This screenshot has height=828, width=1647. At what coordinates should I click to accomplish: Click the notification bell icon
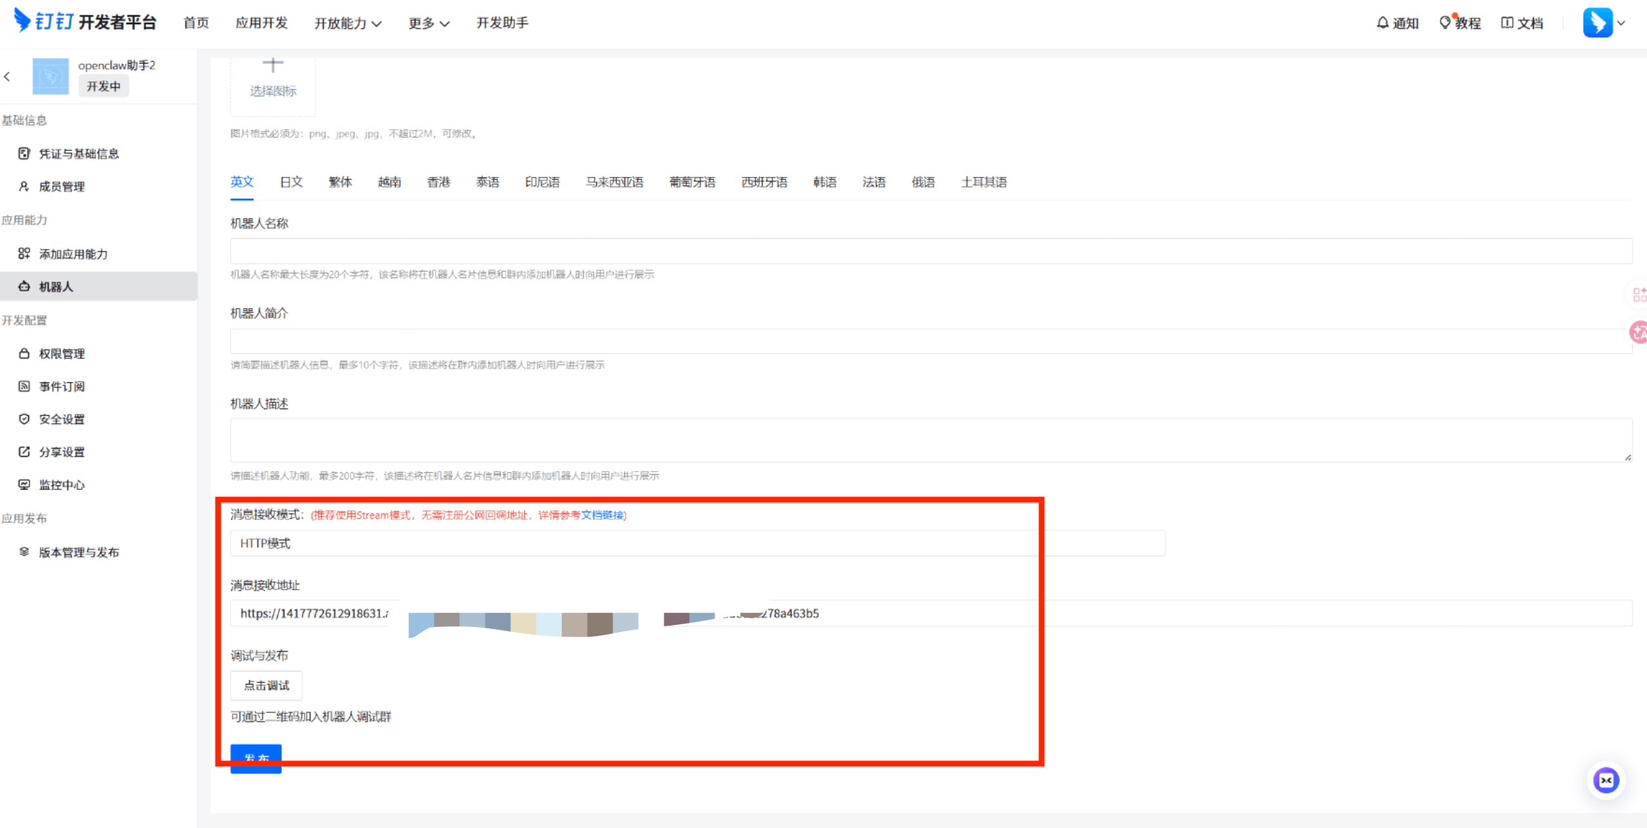pos(1382,23)
